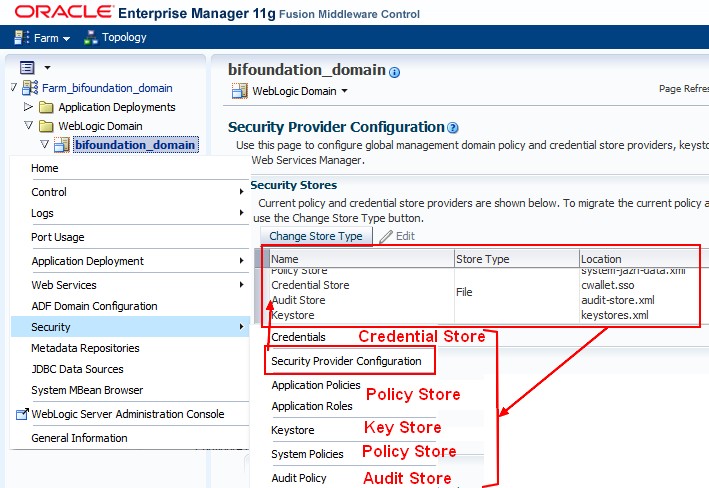Select bifoundation_domain in the navigation tree

pyautogui.click(x=135, y=145)
